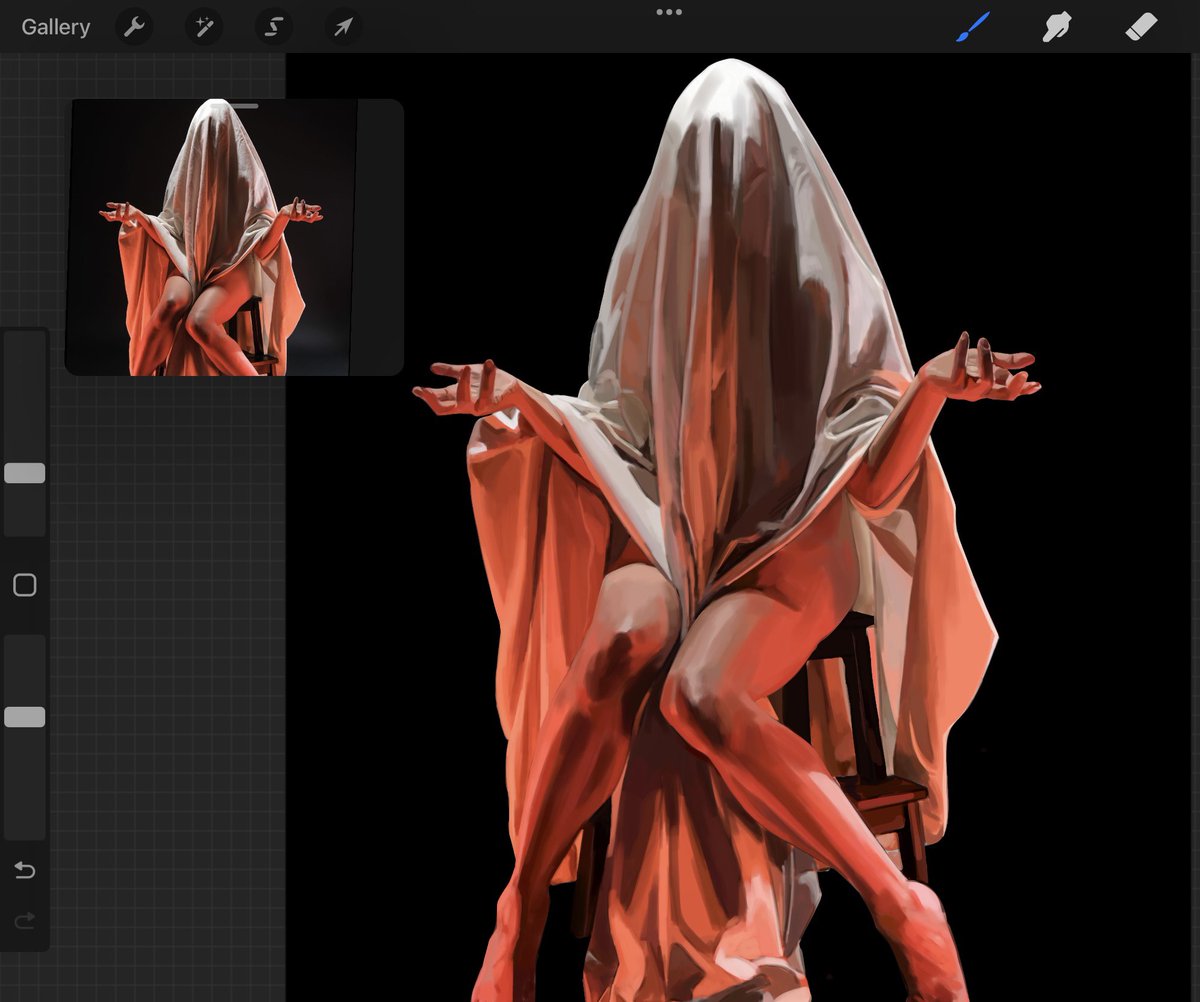Select the Smudge finger tool

1057,27
